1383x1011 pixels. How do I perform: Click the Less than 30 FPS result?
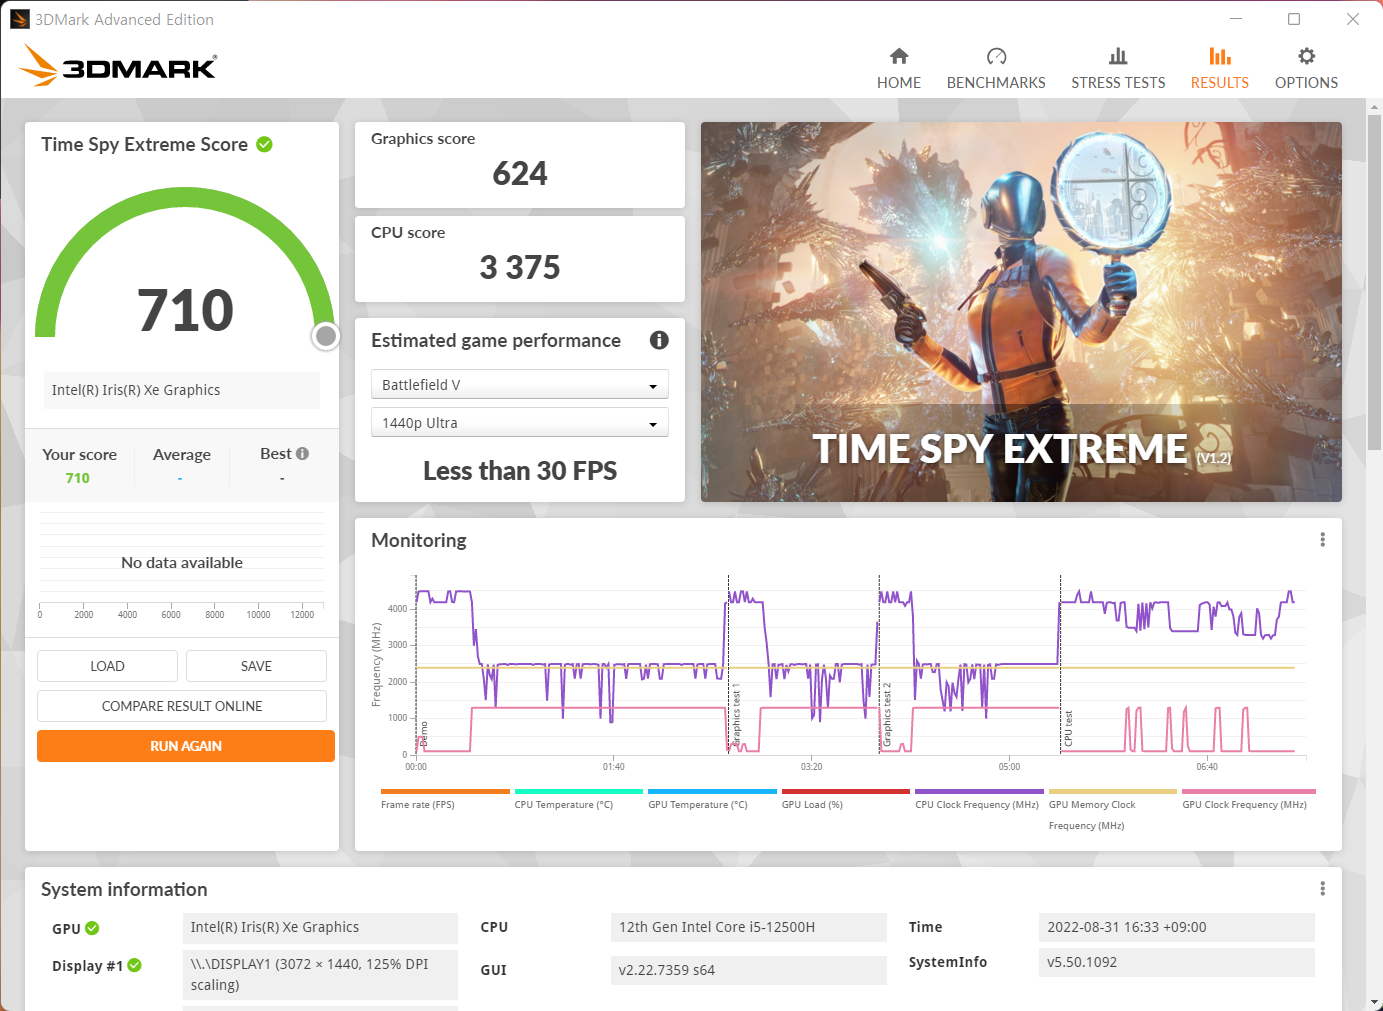point(520,471)
